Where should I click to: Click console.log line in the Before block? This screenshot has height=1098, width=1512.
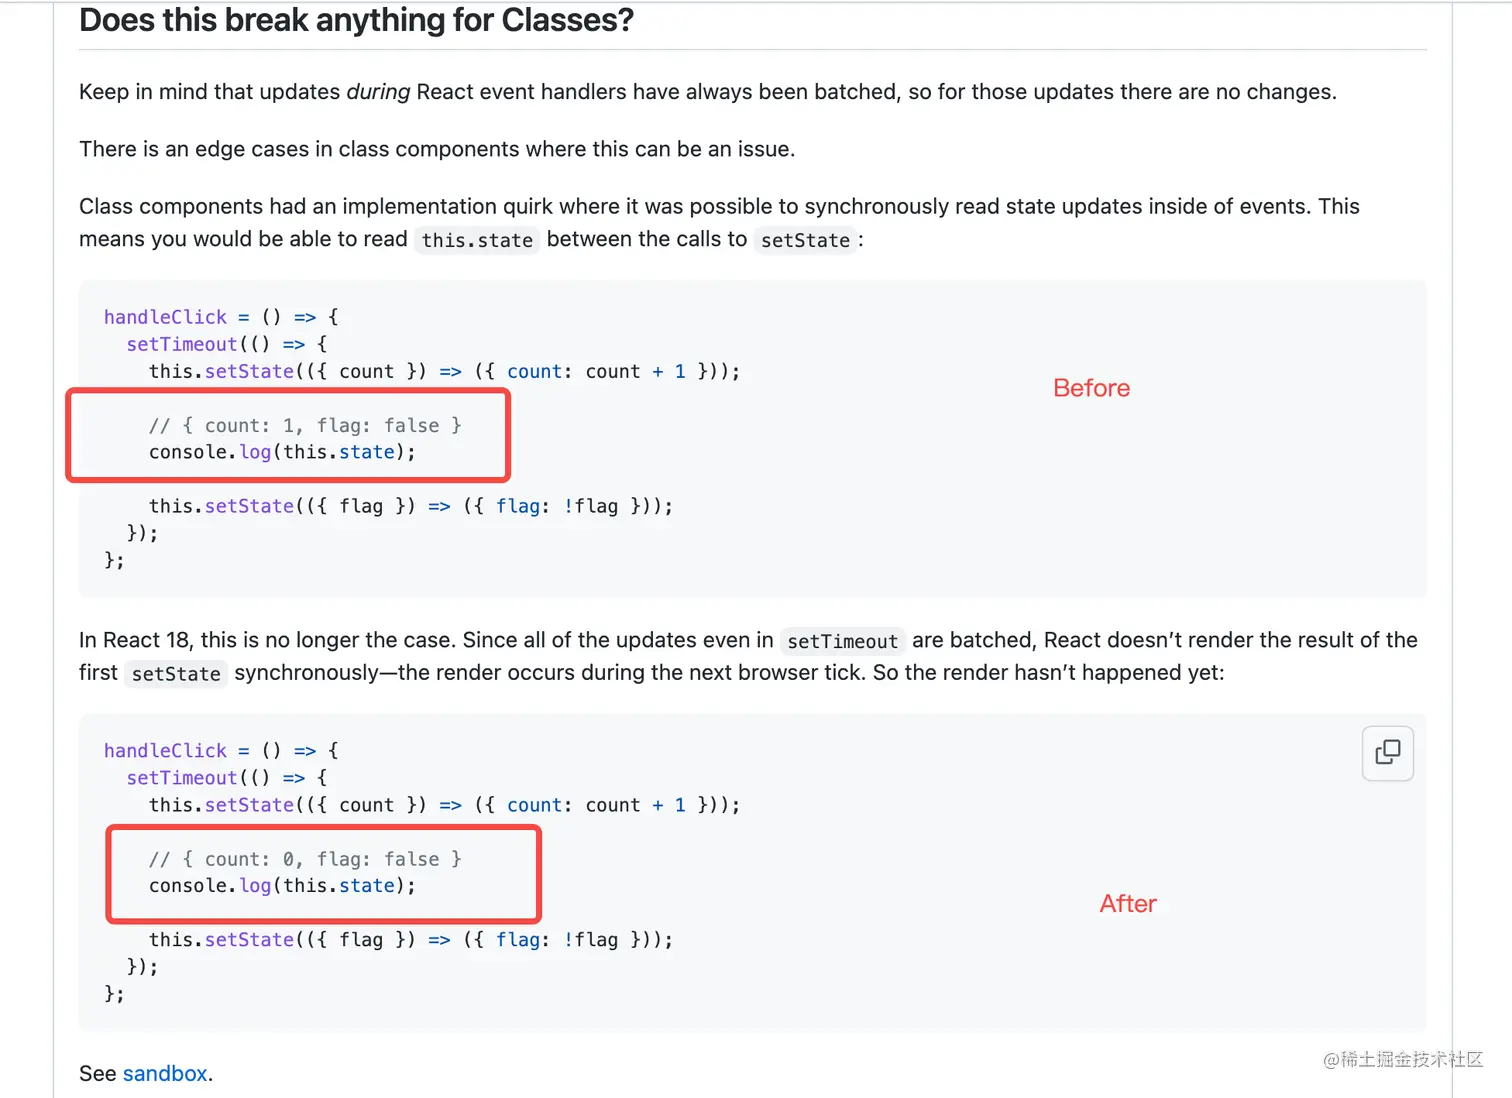(282, 452)
